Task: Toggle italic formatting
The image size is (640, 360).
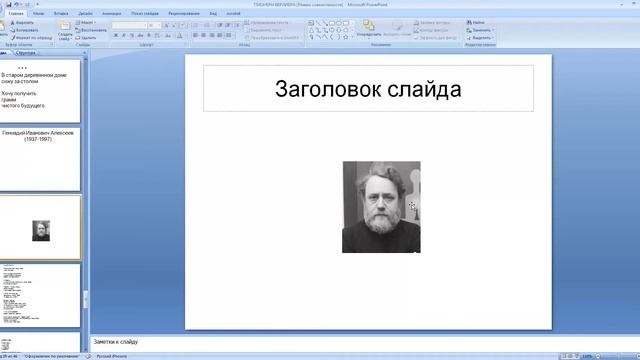Action: point(124,36)
